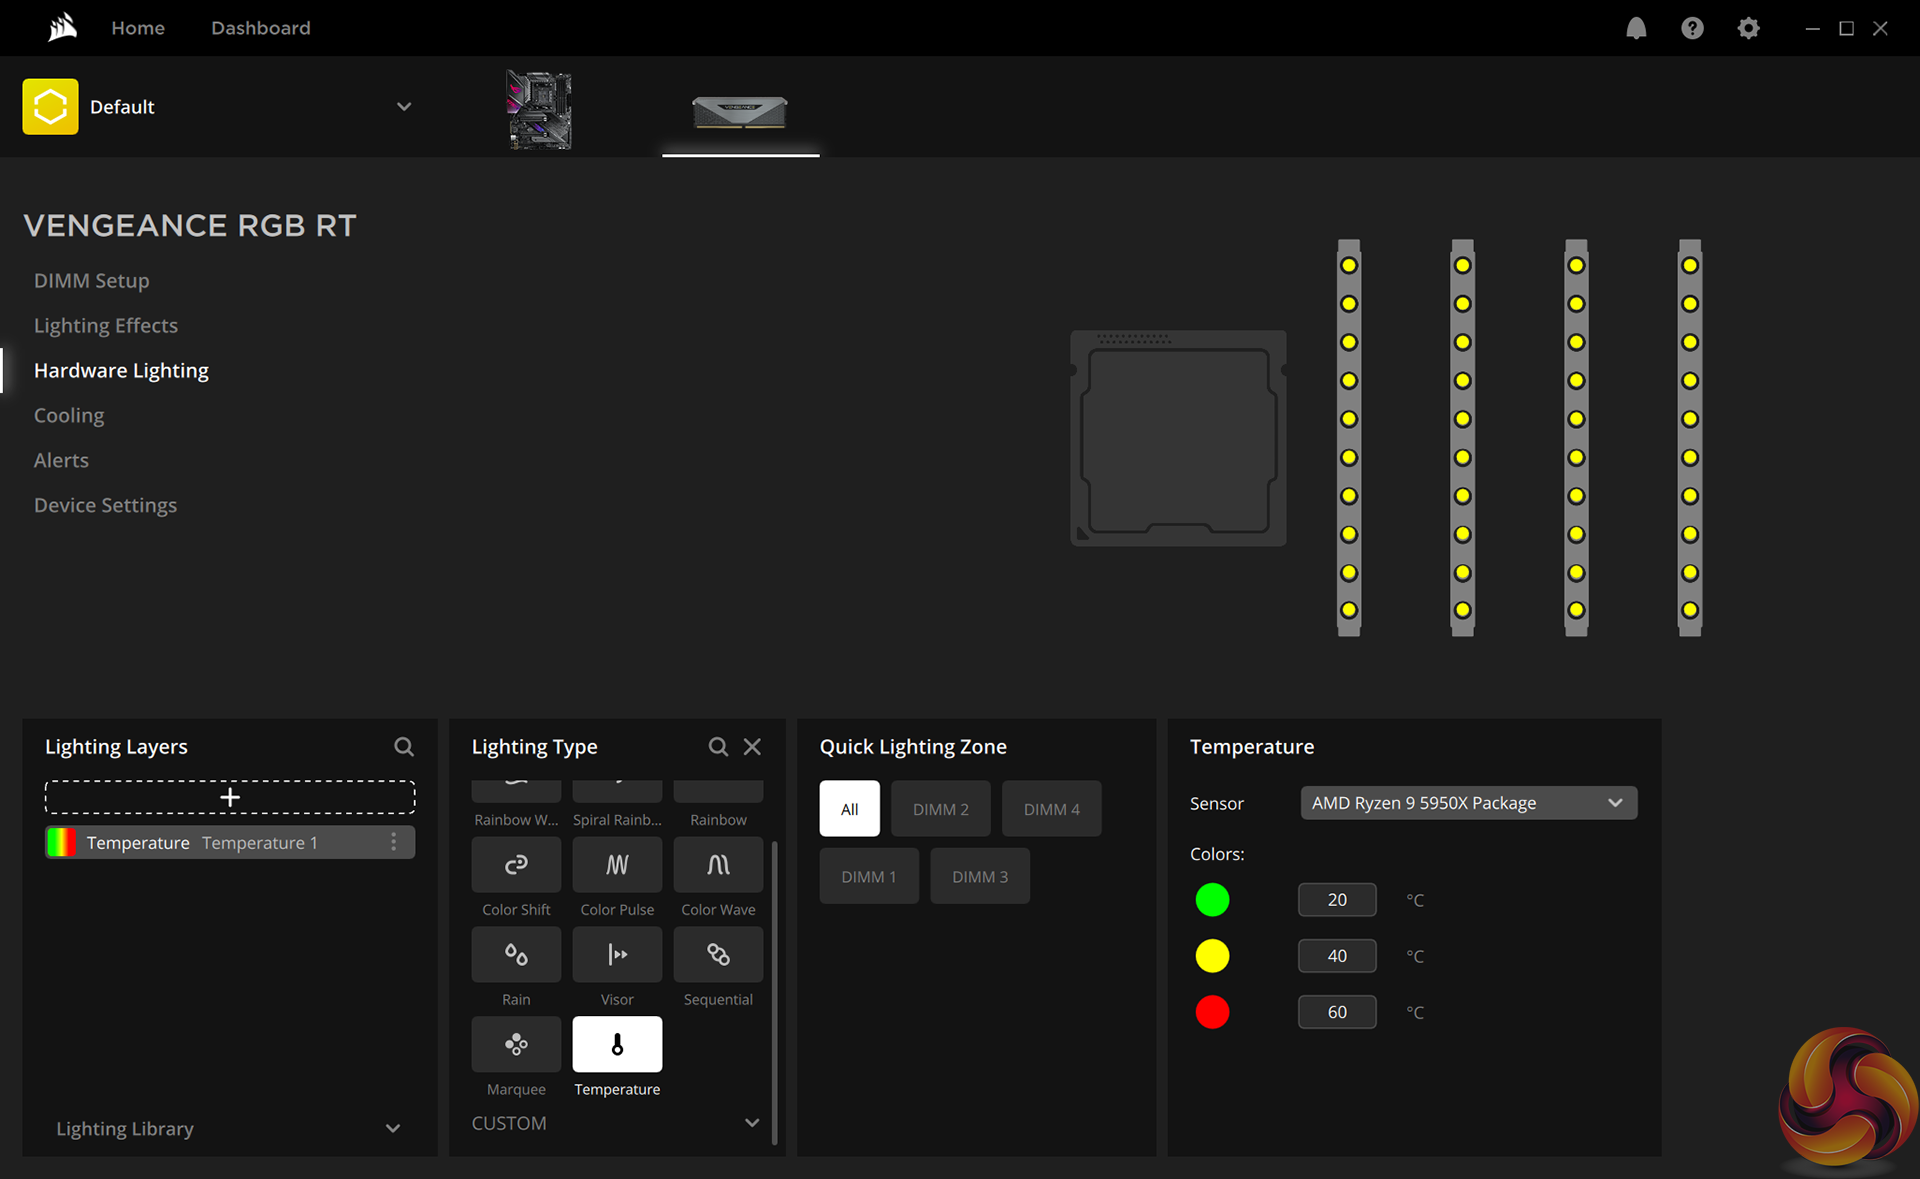The image size is (1920, 1179).
Task: Expand the Default profile dropdown
Action: pyautogui.click(x=404, y=107)
